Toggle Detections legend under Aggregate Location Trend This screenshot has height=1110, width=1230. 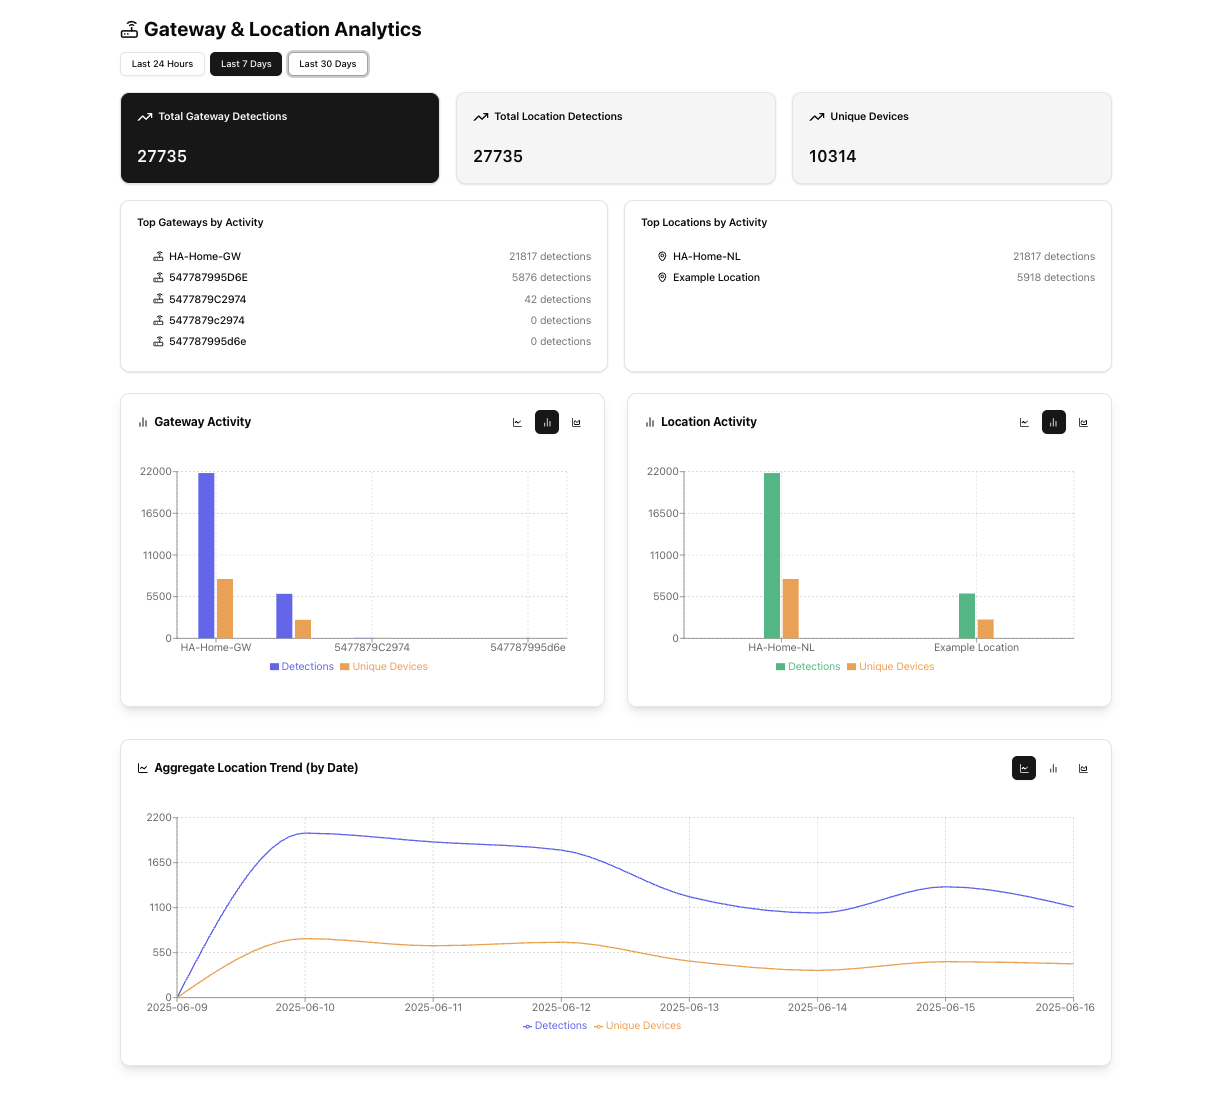pos(554,1025)
